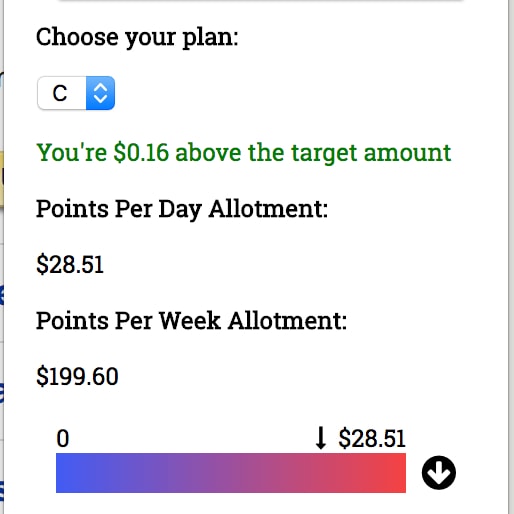Click the red end of the gradient bar

pos(392,473)
